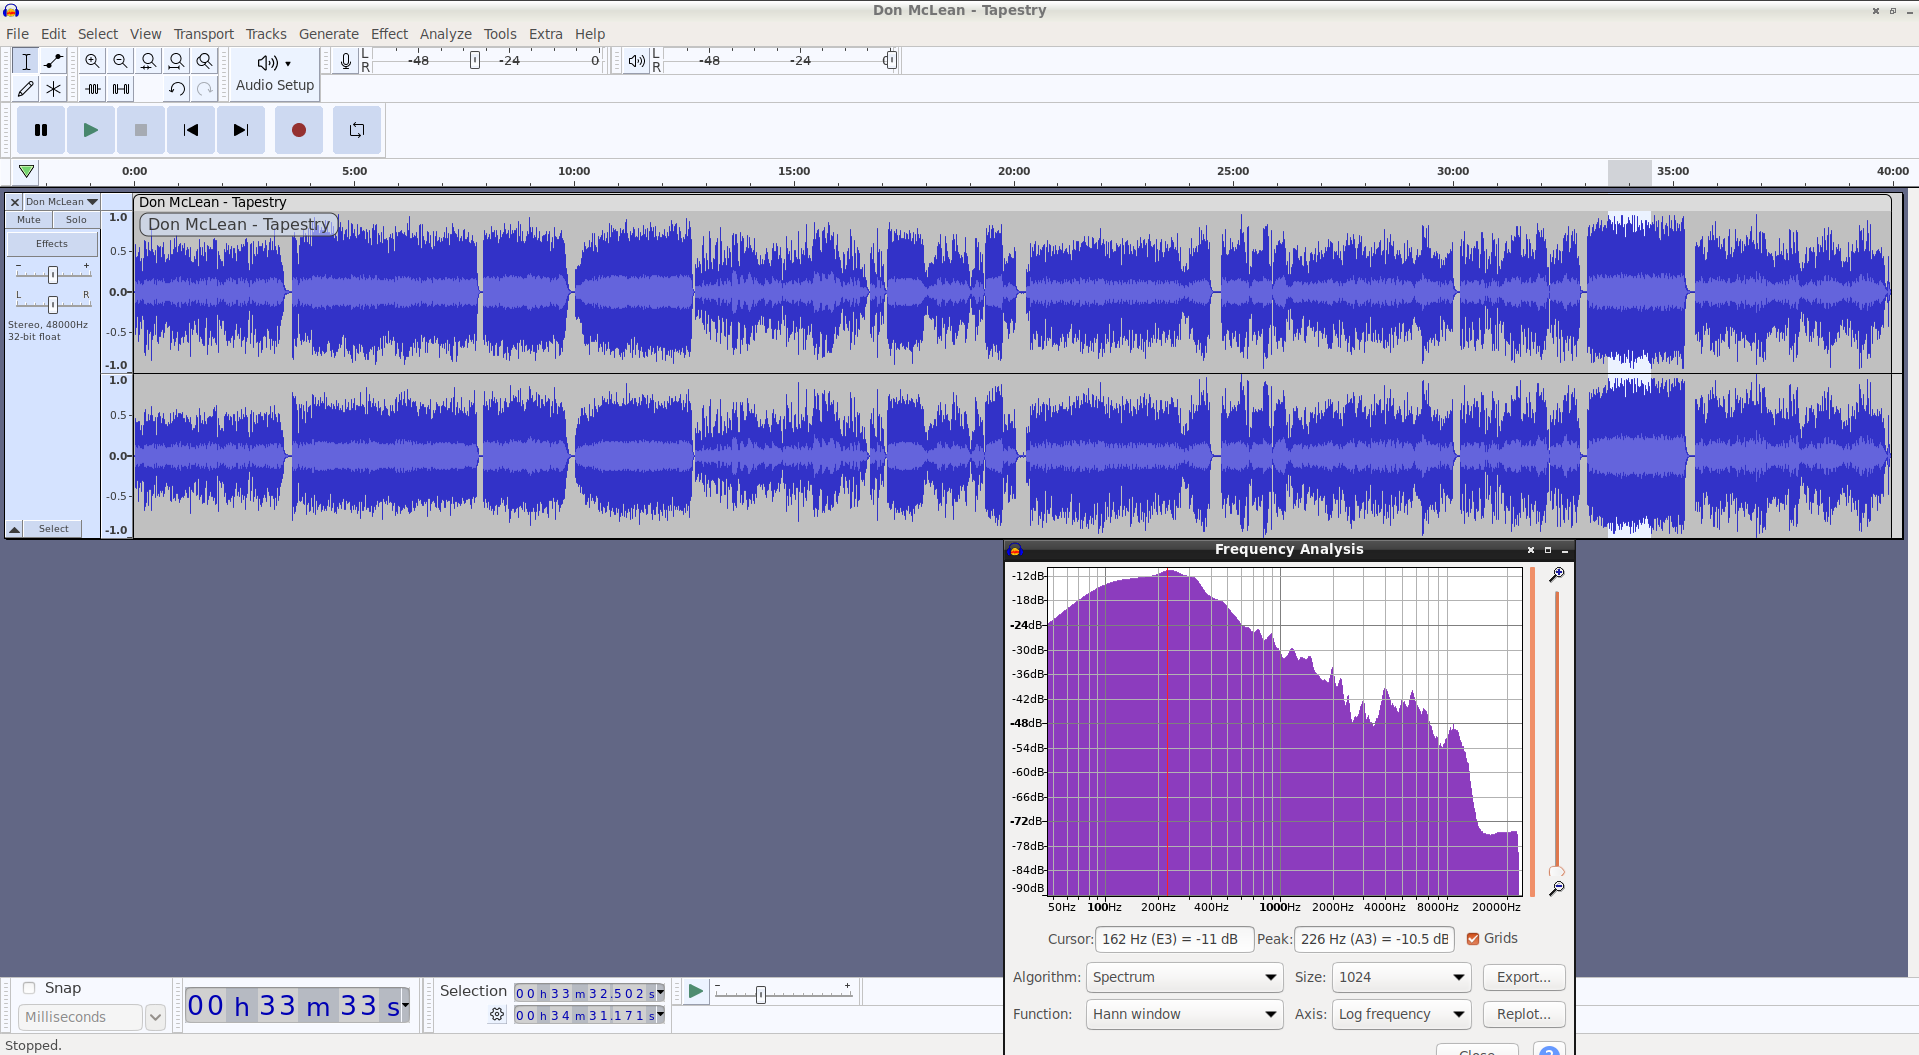Select the Multi-tool asterisk icon
This screenshot has width=1919, height=1055.
54,89
